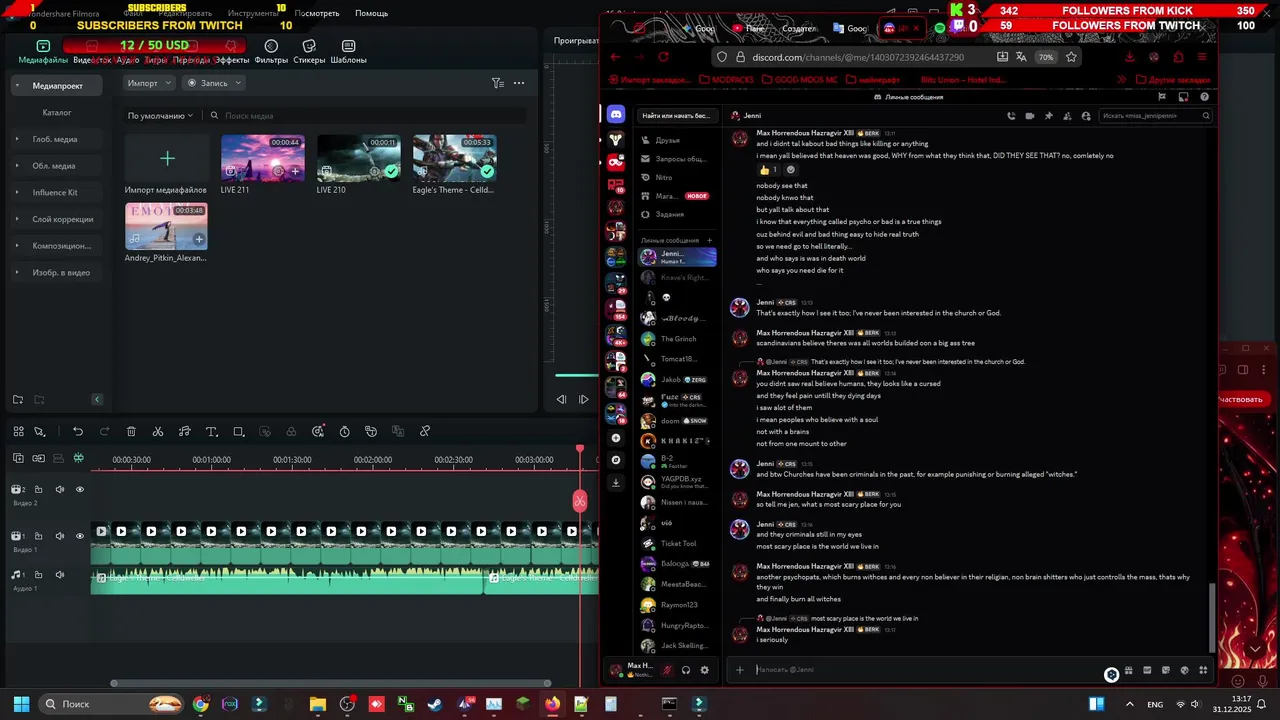Open the MODPACKS bookmarks folder
This screenshot has height=720, width=1280.
[x=727, y=80]
